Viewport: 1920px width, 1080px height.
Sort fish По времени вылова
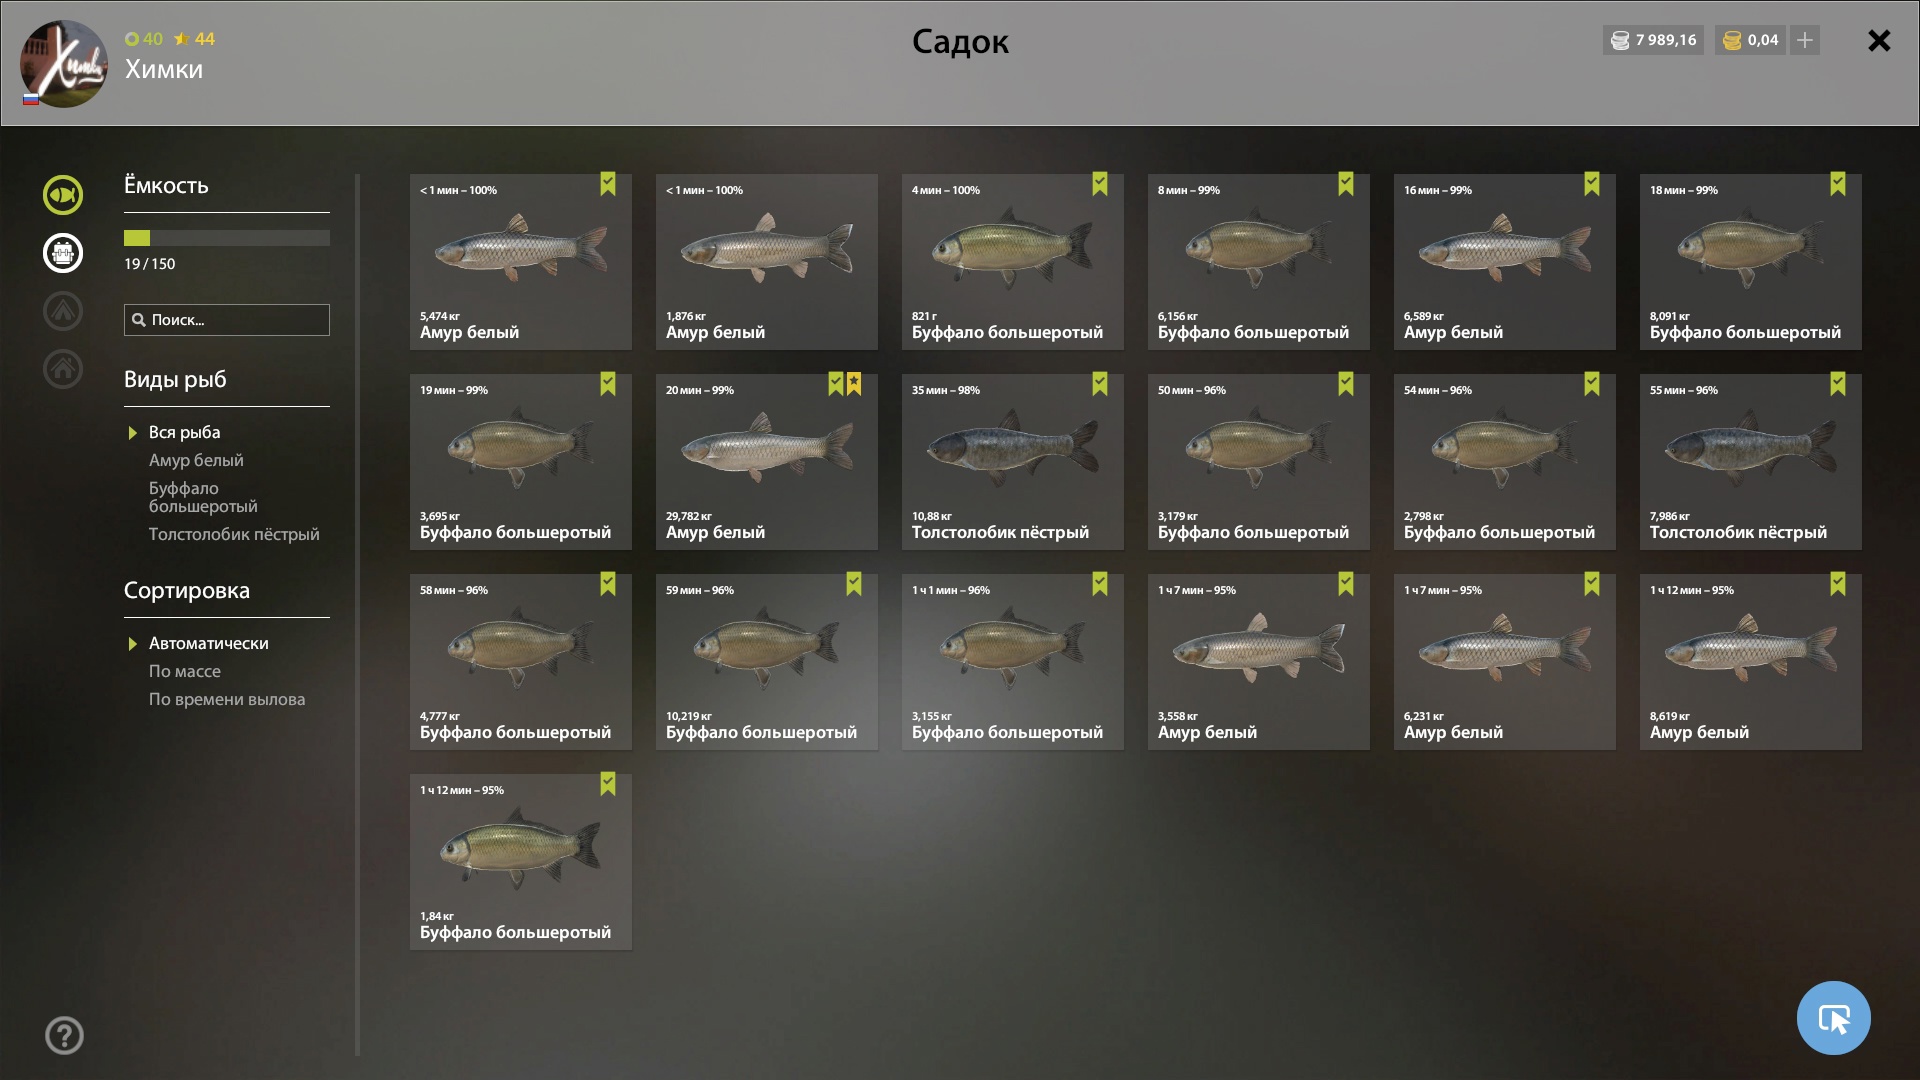(227, 700)
